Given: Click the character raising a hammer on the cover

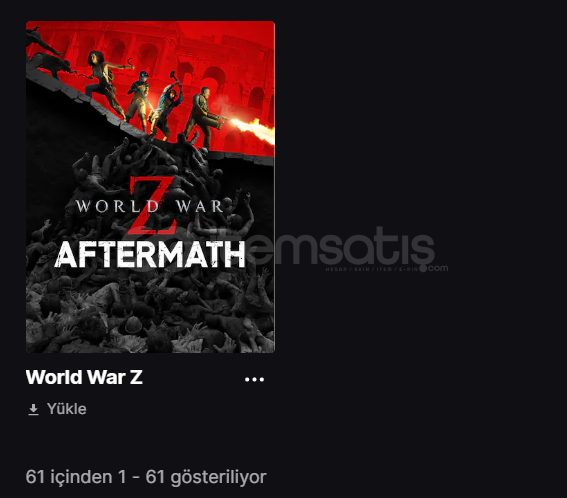Looking at the screenshot, I should 167,107.
